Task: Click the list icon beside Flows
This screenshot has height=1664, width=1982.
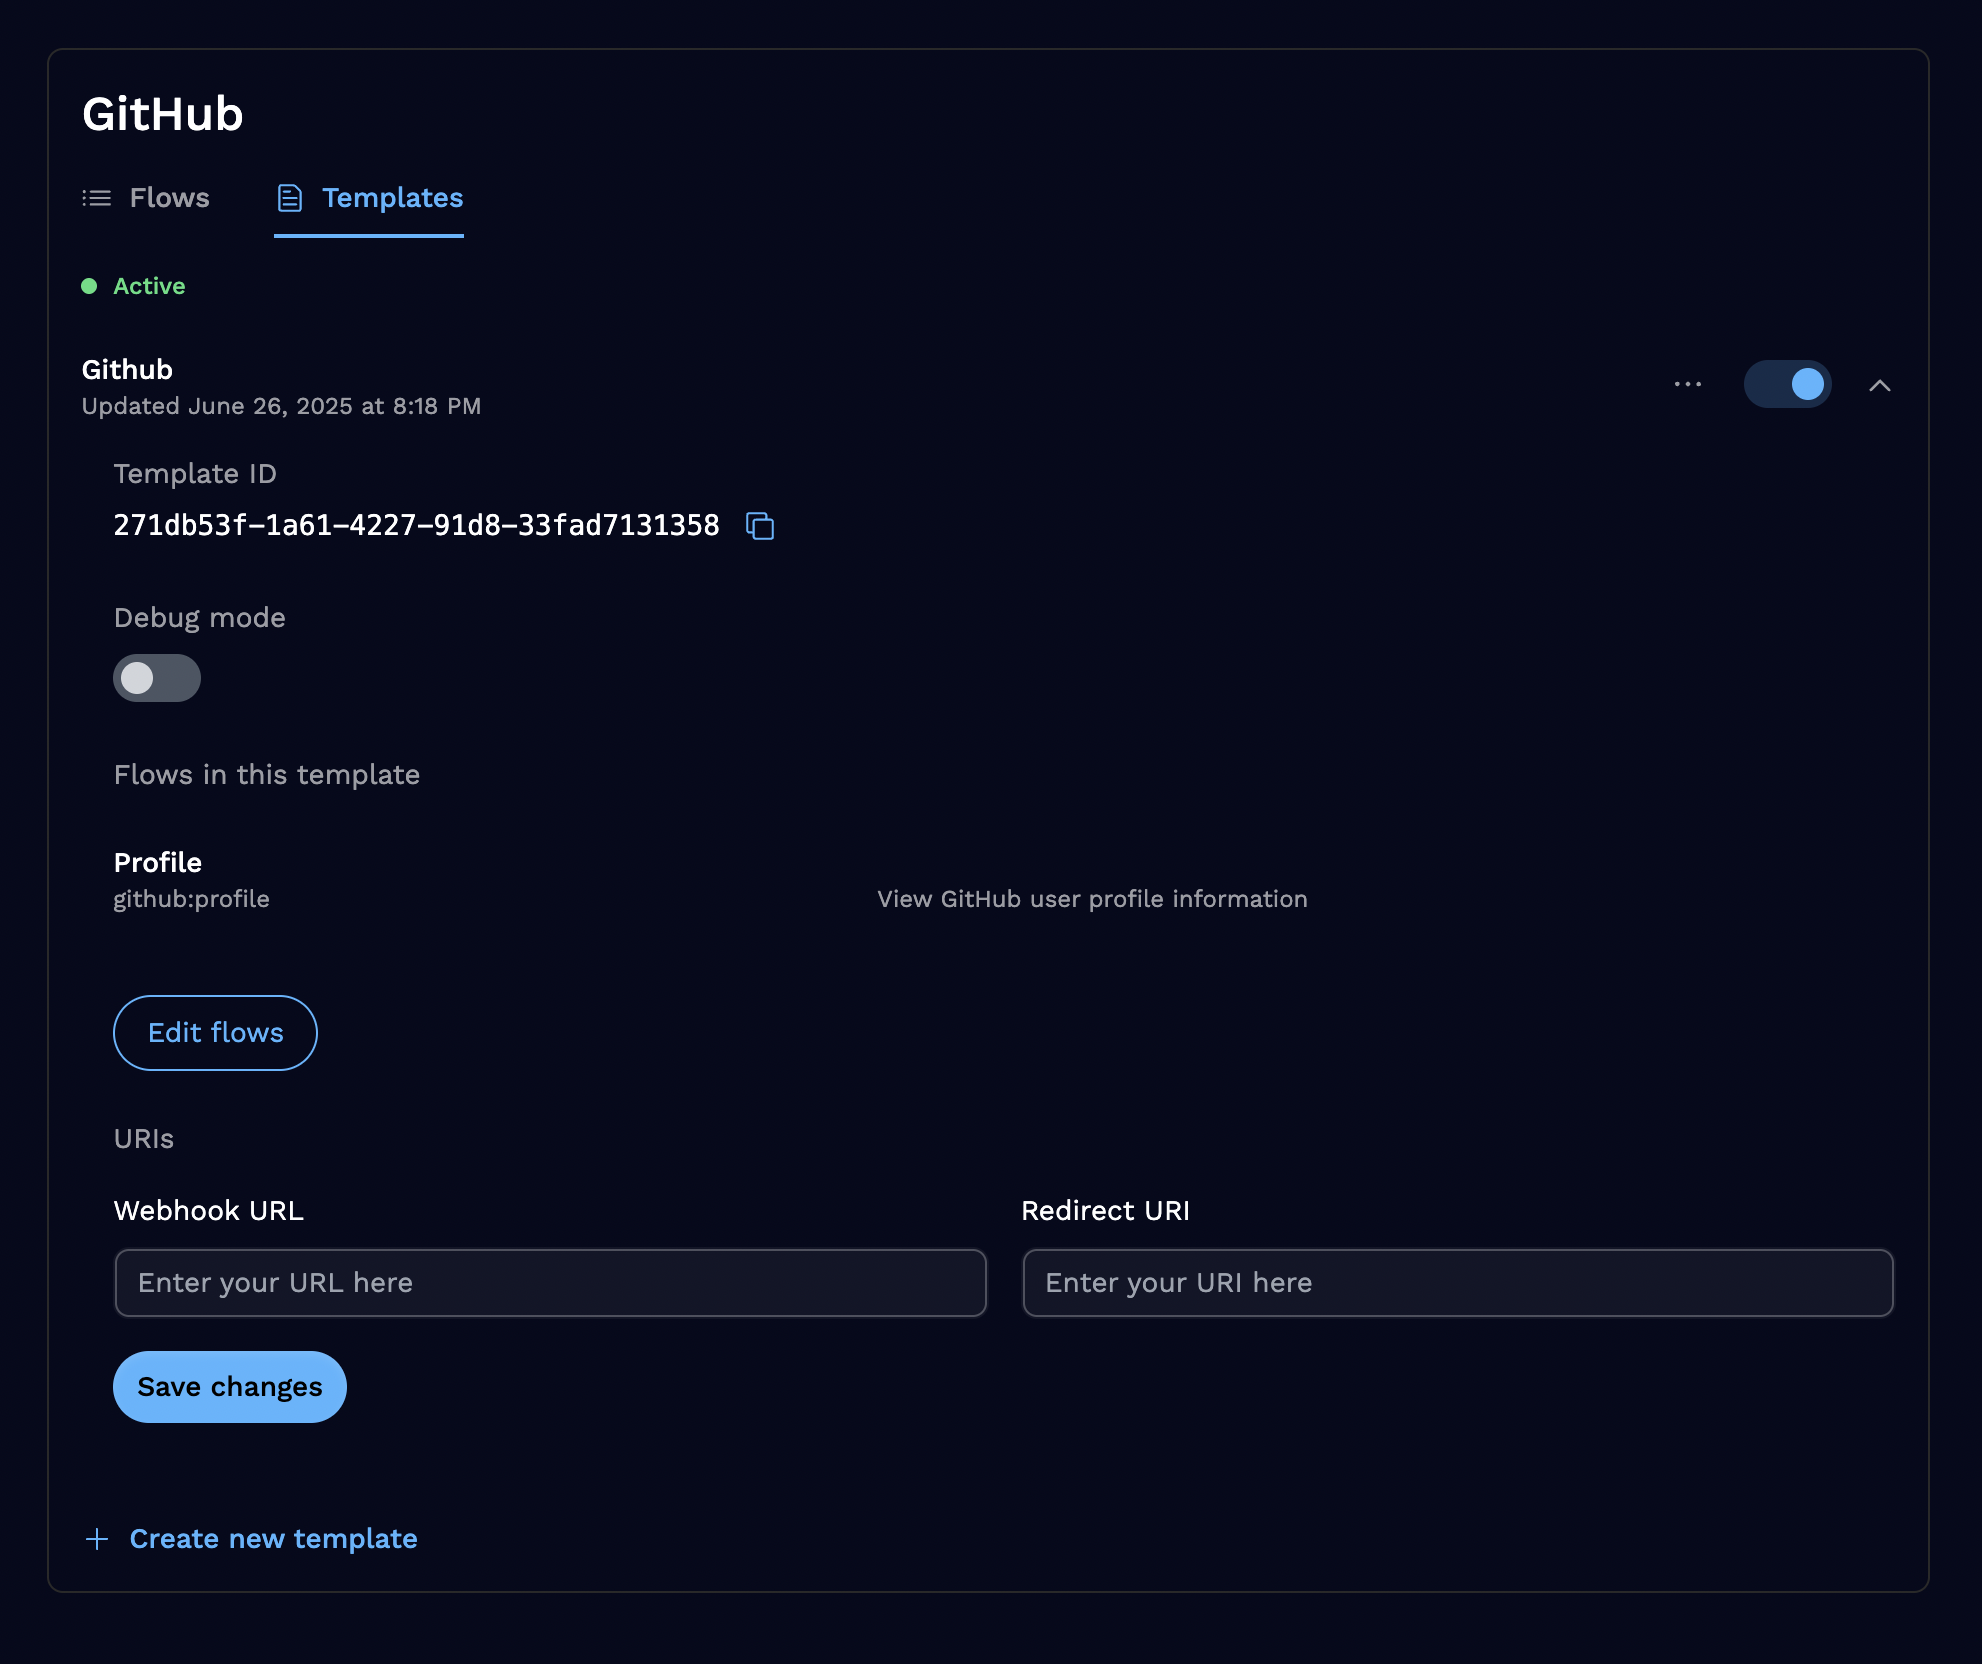Action: point(96,198)
